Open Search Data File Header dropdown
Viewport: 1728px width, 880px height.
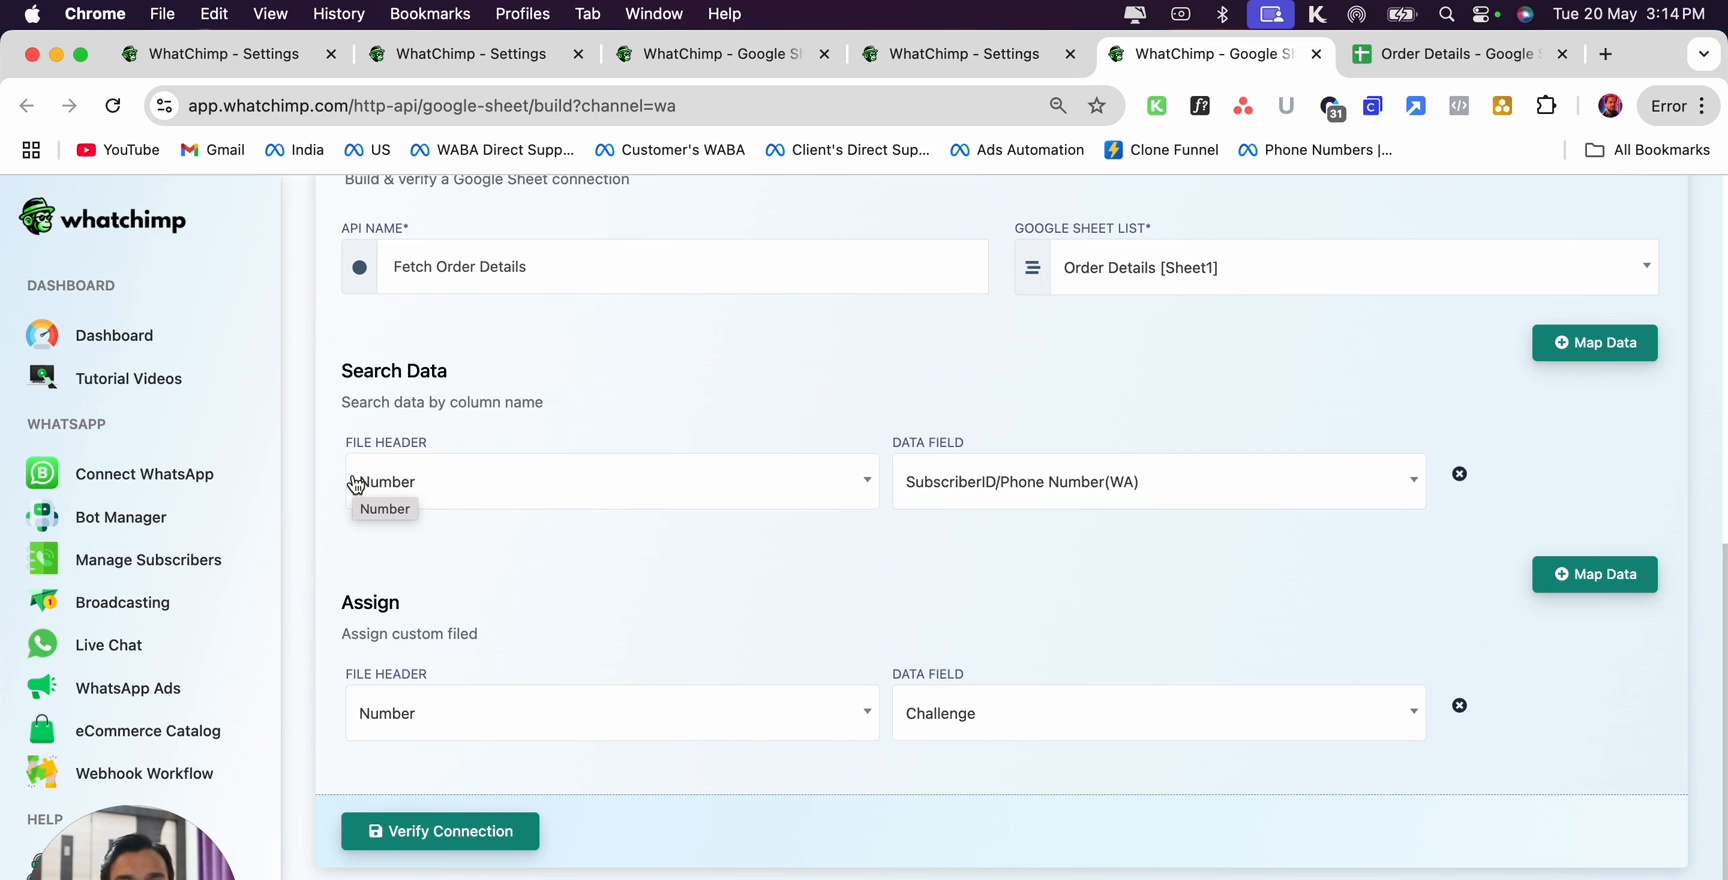612,482
